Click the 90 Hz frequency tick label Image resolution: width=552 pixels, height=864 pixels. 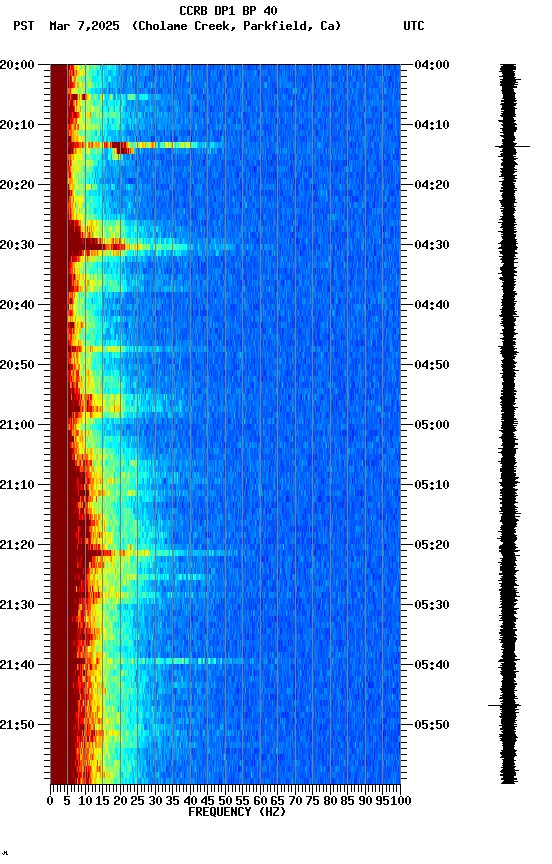[x=365, y=801]
